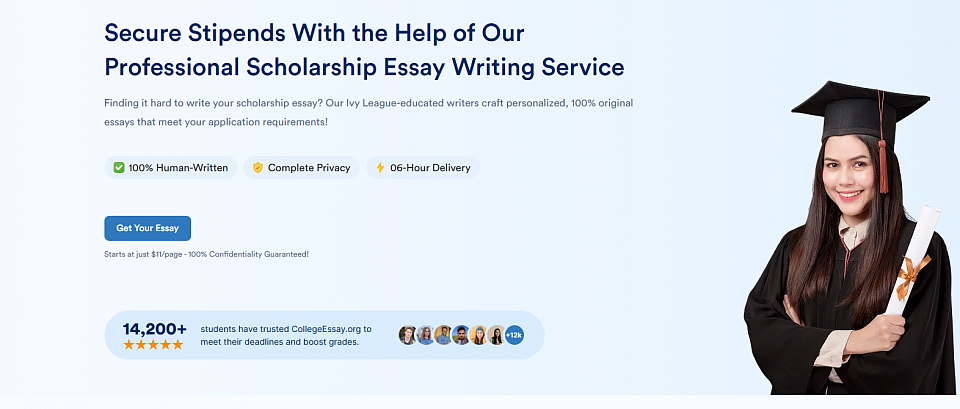Click the 14,200+ students count

(154, 328)
